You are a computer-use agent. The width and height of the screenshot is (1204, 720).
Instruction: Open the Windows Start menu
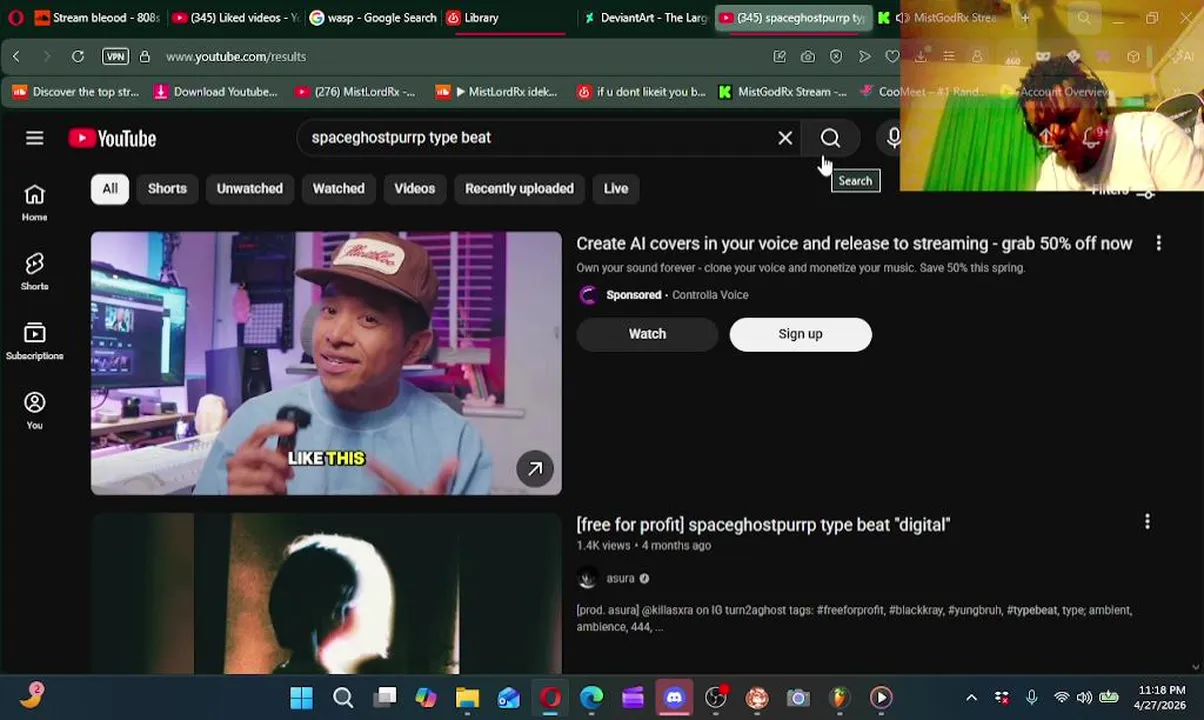(301, 697)
